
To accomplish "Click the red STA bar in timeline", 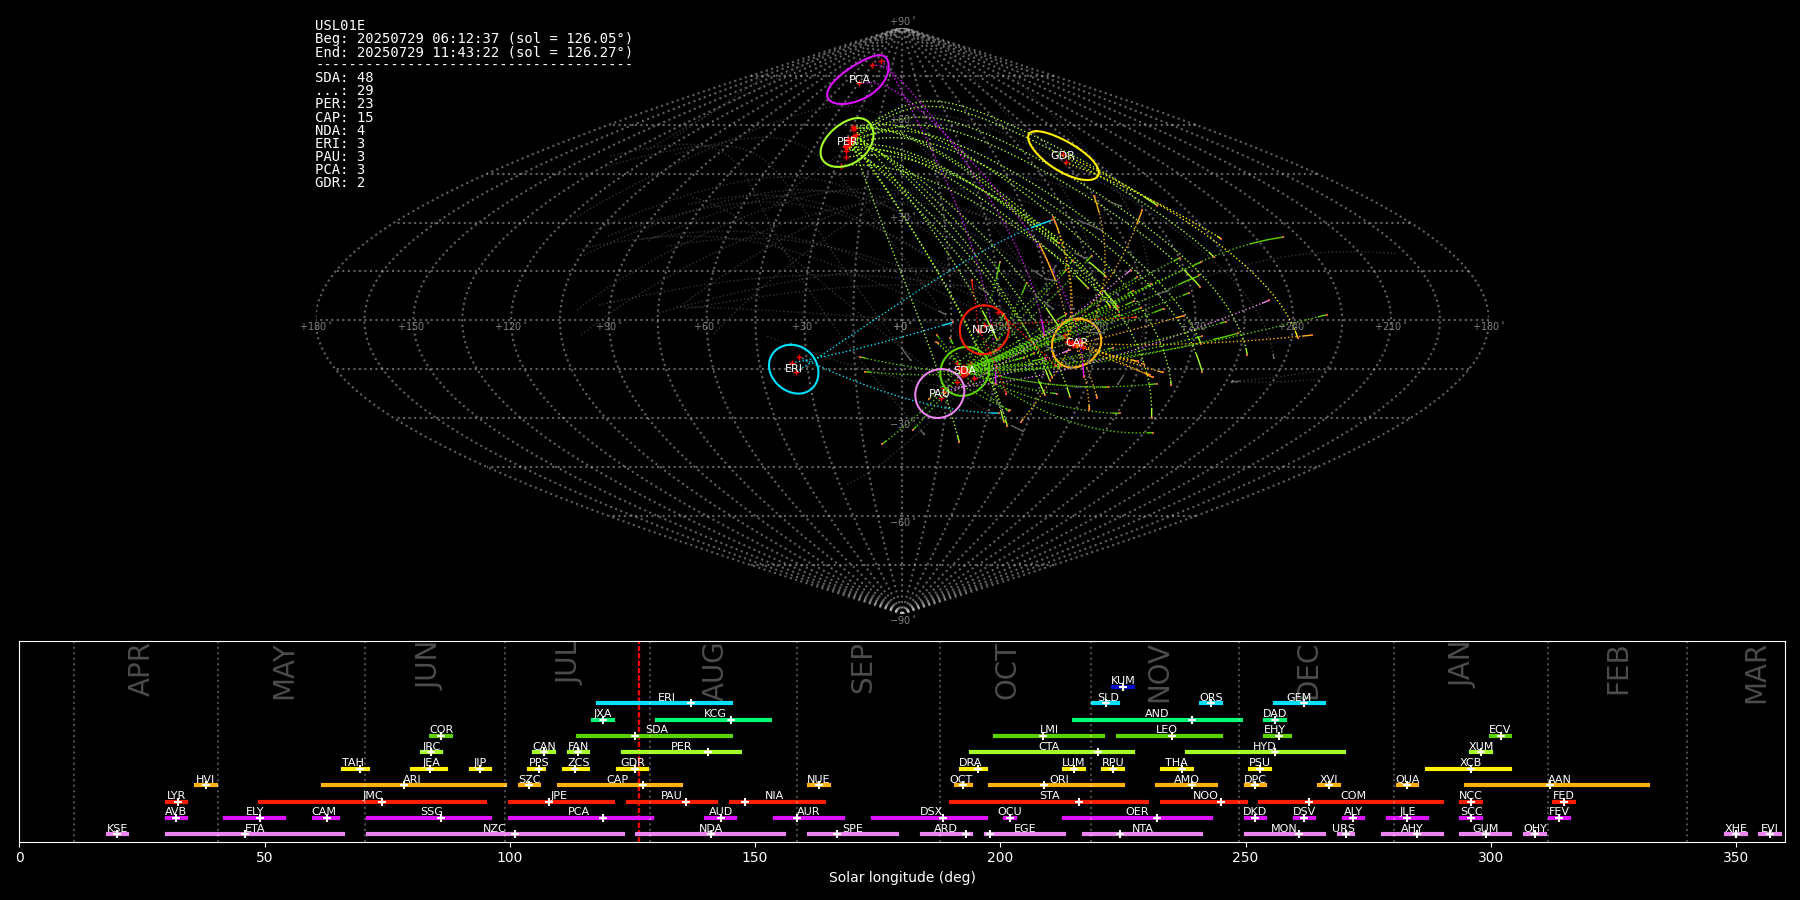I will click(x=1049, y=801).
